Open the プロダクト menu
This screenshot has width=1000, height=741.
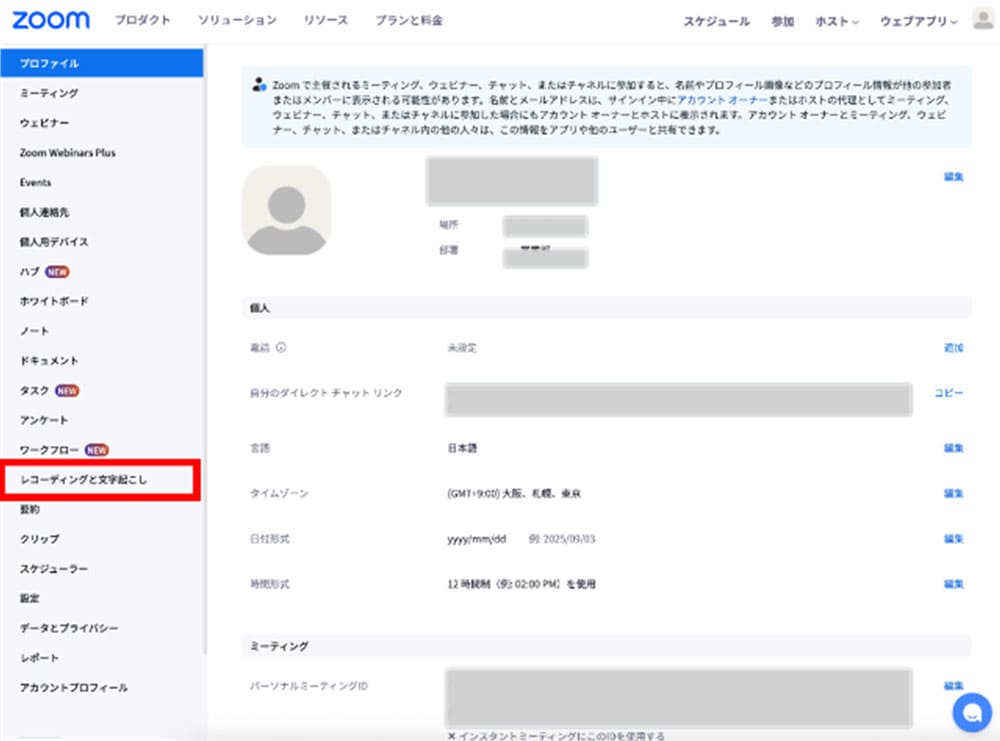tap(142, 20)
